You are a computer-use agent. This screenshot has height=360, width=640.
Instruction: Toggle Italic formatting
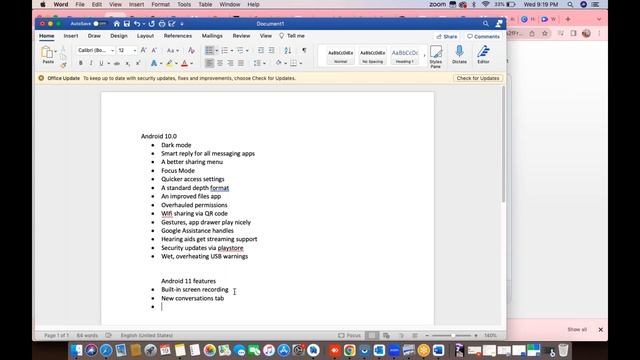[91, 63]
